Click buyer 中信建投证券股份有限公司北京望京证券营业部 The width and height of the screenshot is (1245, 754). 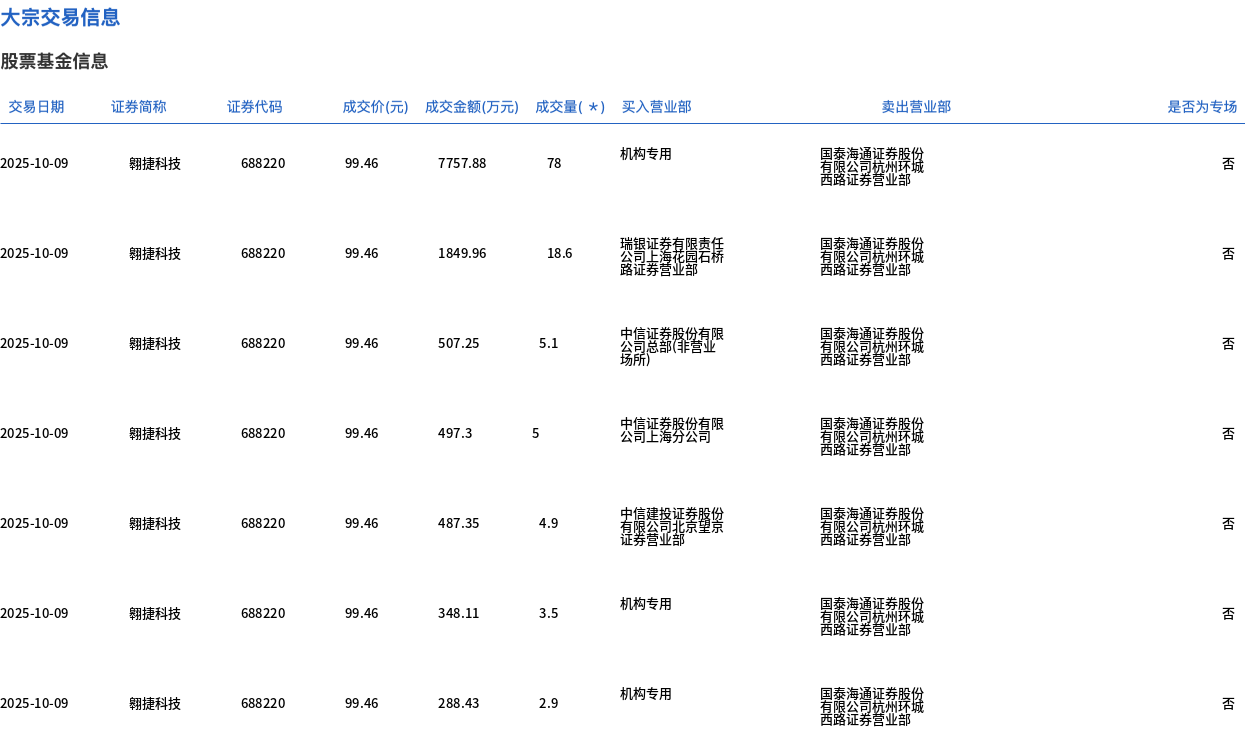pos(672,527)
